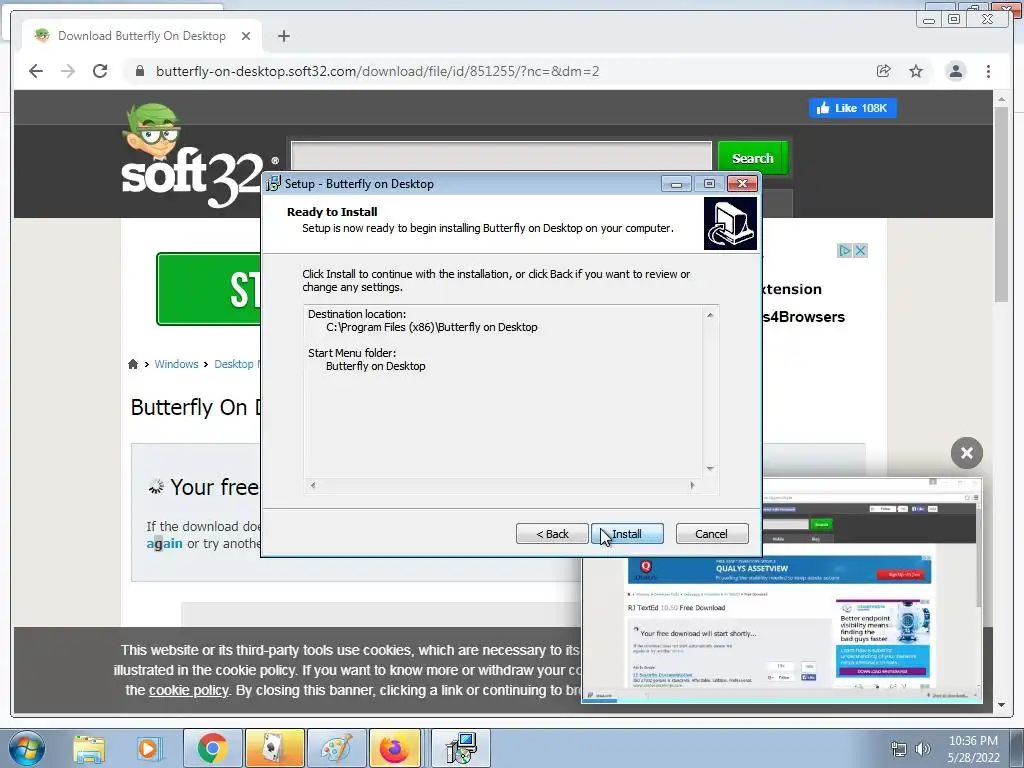The width and height of the screenshot is (1024, 768).
Task: Share this page via the share icon
Action: click(884, 71)
